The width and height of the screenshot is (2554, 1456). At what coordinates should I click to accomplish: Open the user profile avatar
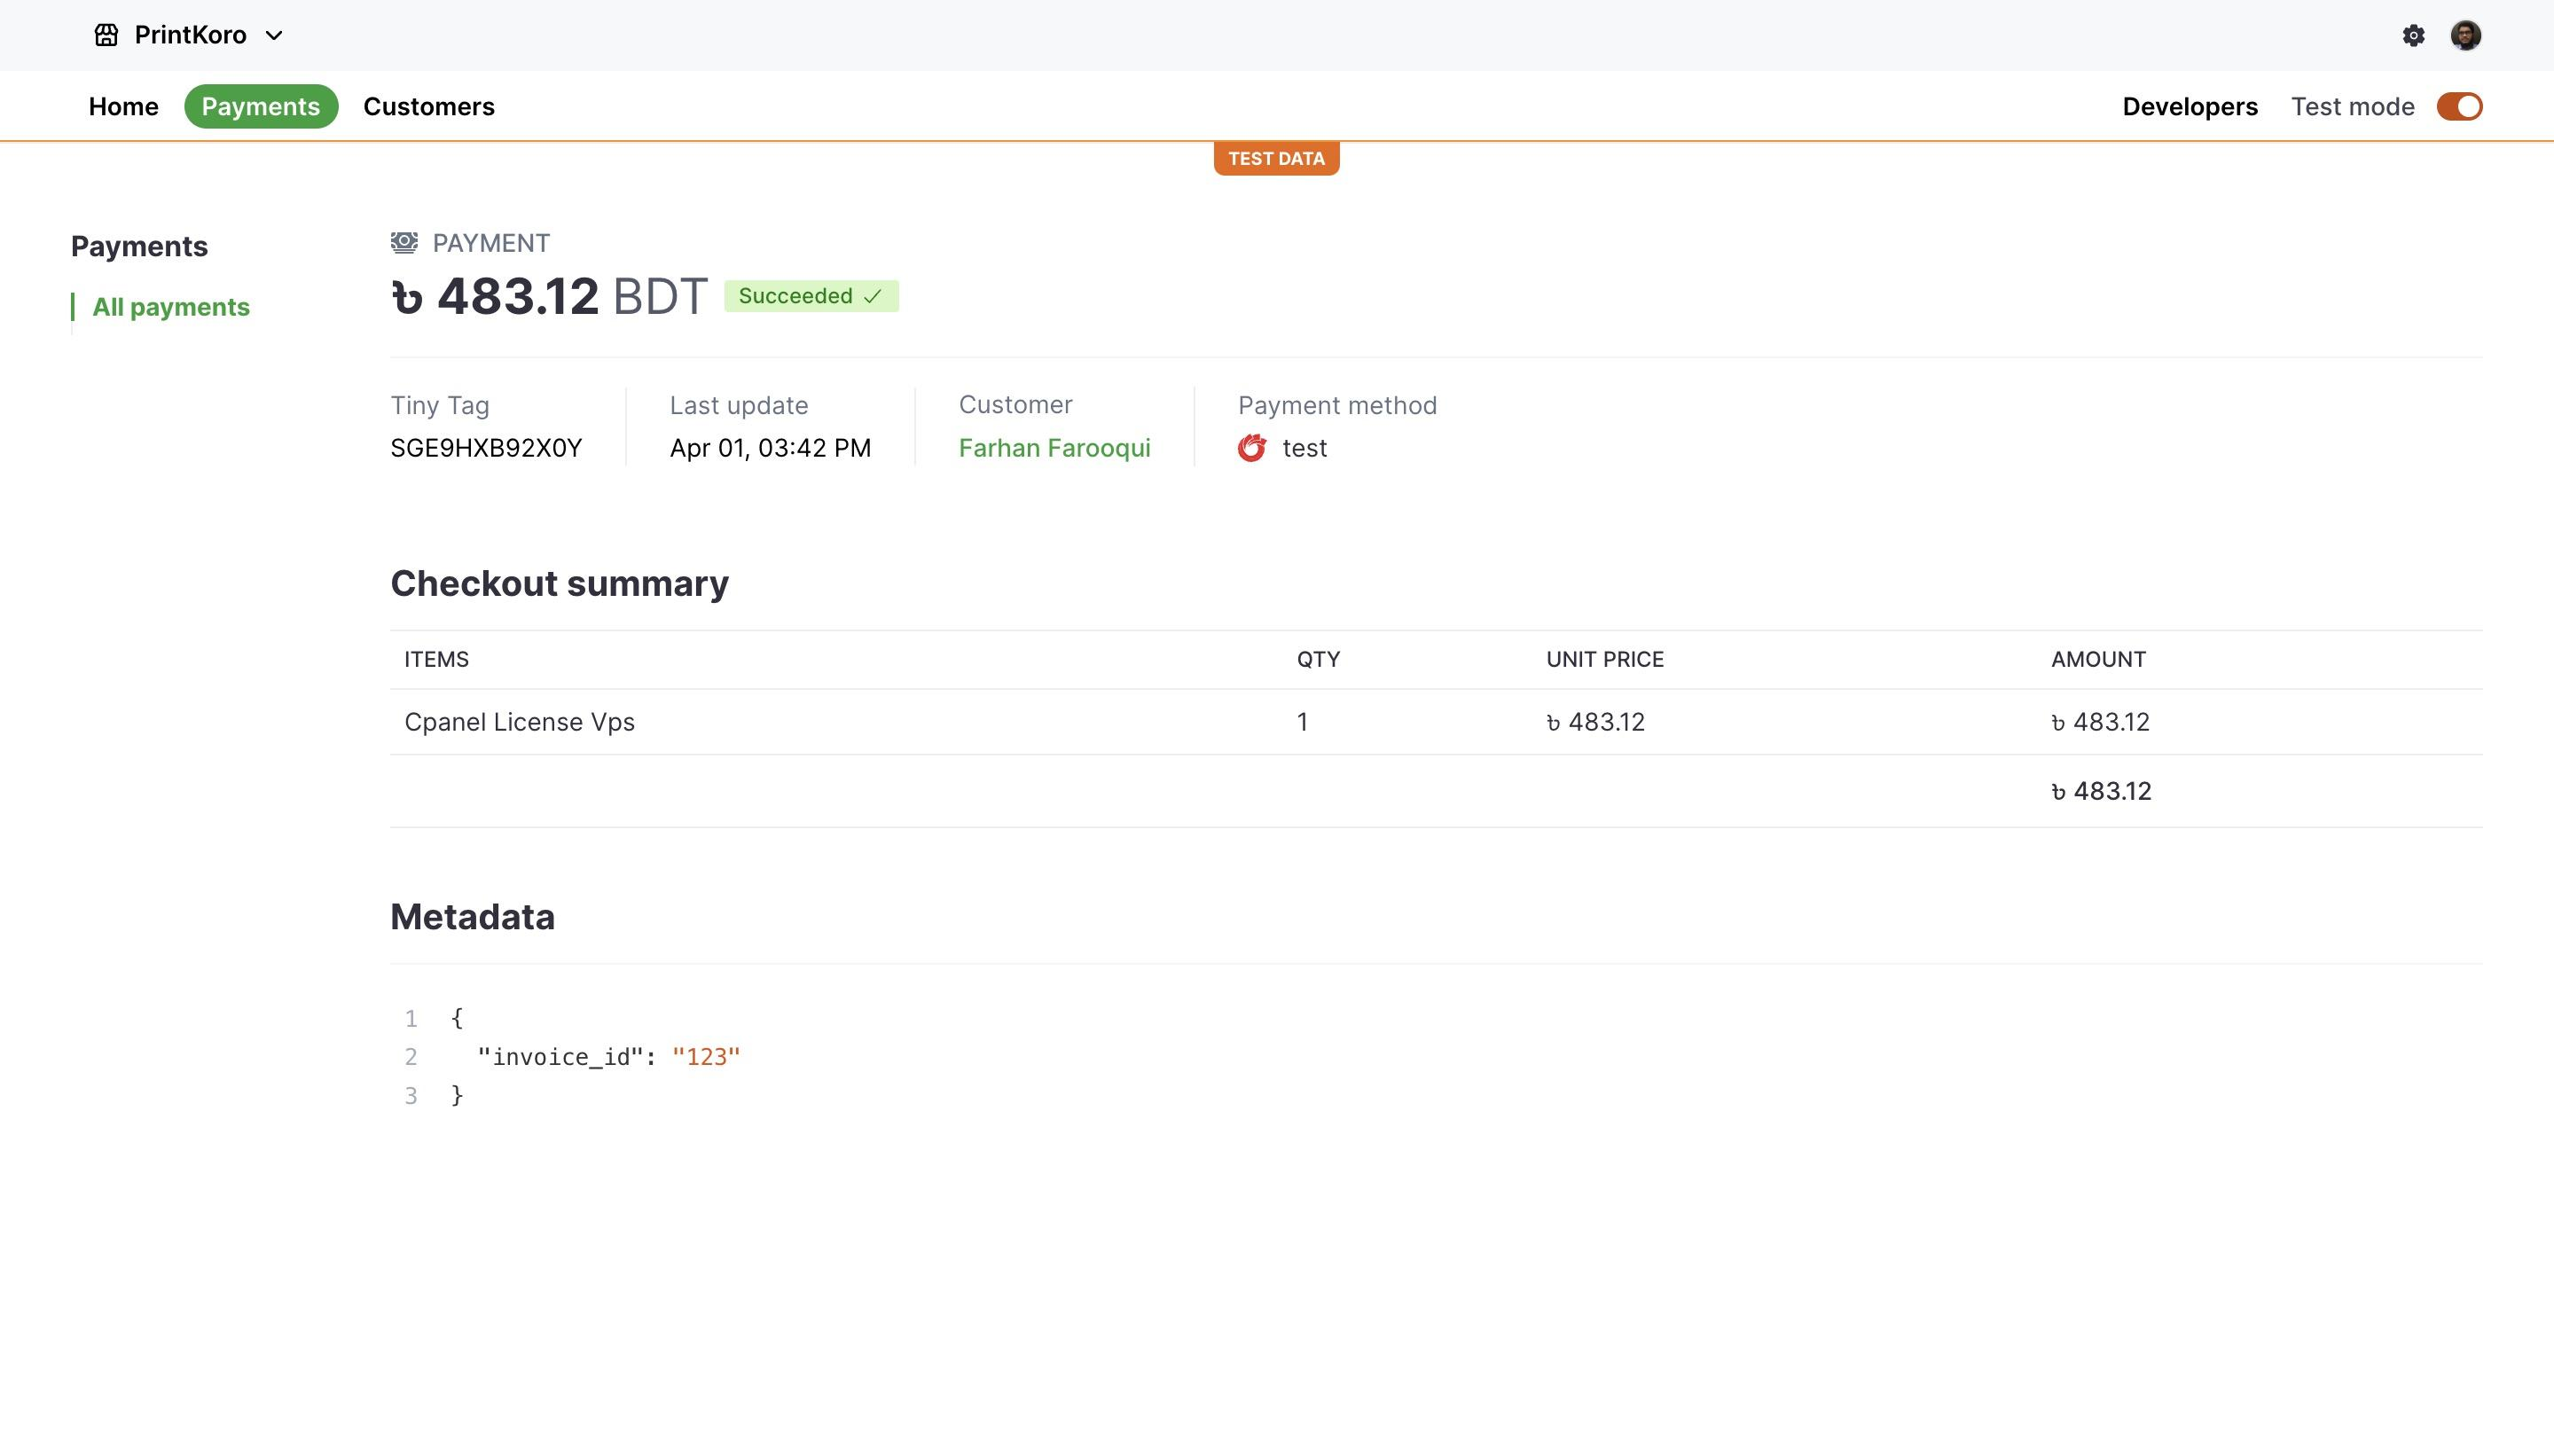point(2465,35)
